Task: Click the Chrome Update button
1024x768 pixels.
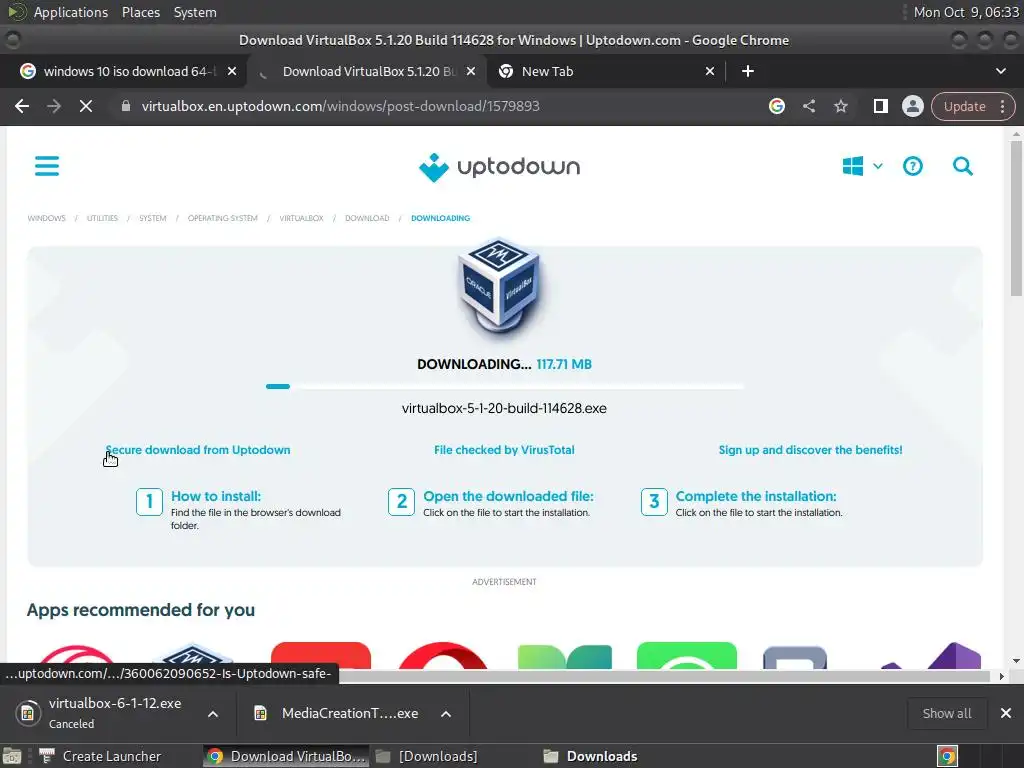Action: tap(964, 106)
